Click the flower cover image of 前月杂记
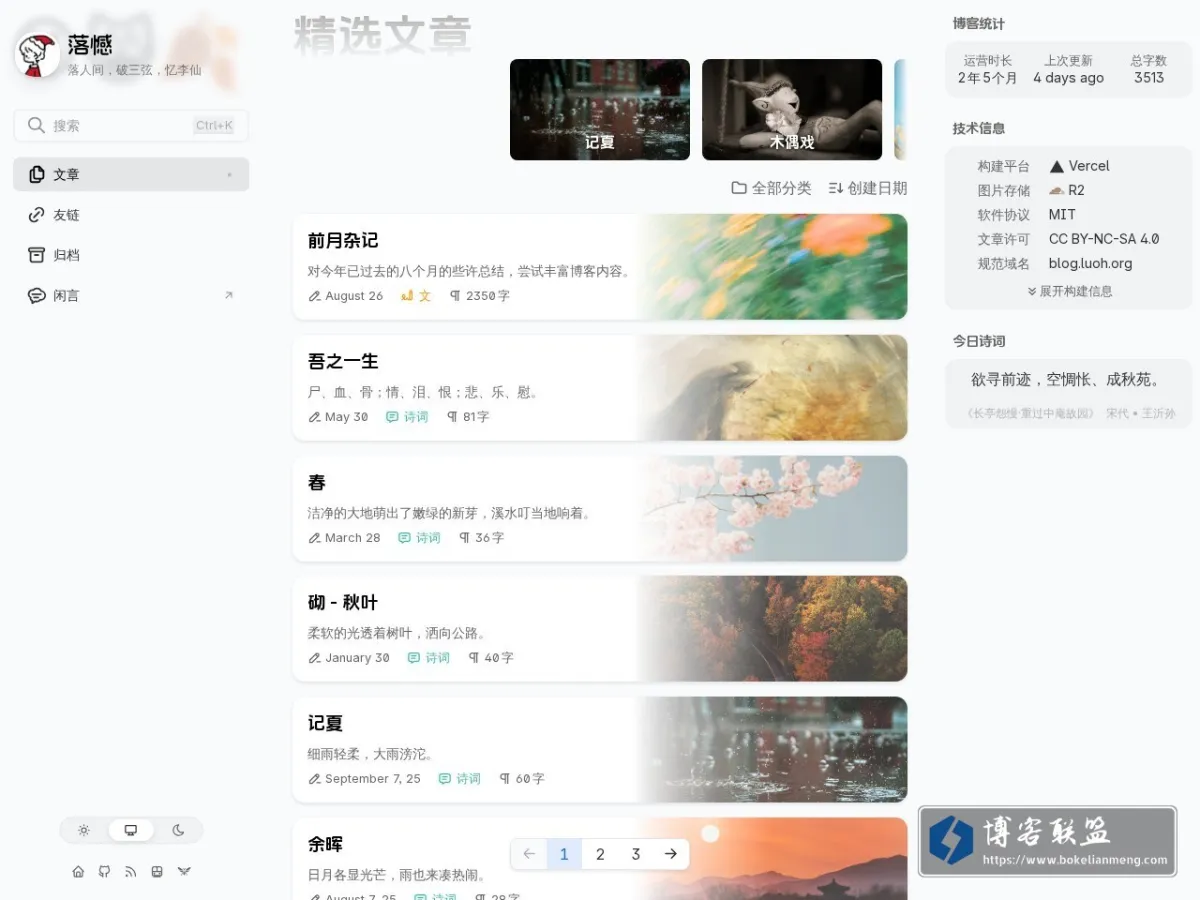 pyautogui.click(x=773, y=267)
